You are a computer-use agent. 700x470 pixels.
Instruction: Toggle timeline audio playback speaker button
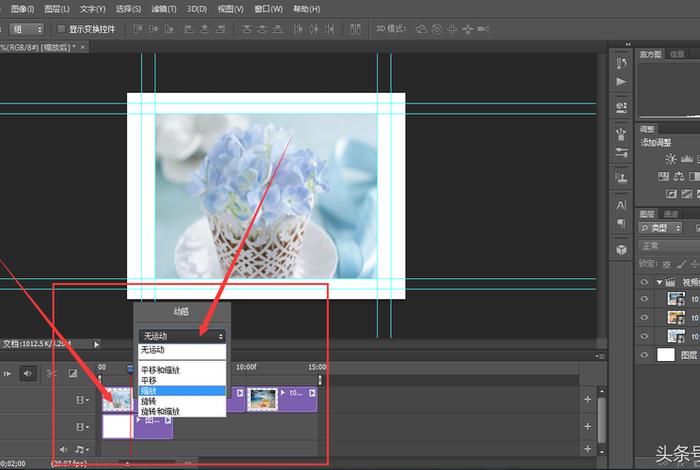point(28,374)
